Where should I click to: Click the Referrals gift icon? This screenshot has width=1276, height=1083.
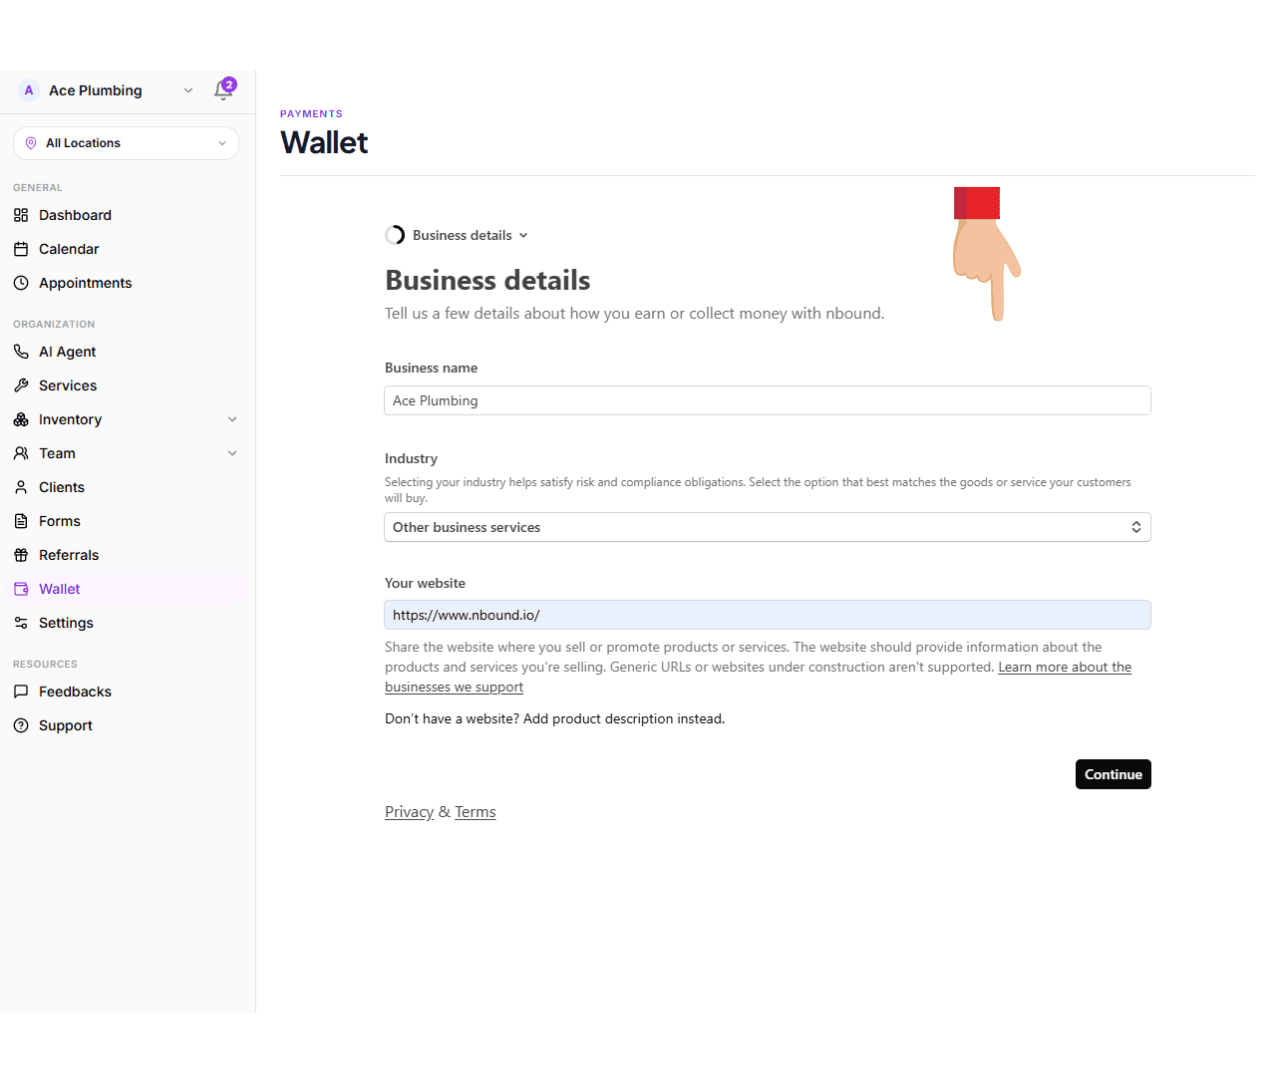(x=21, y=555)
